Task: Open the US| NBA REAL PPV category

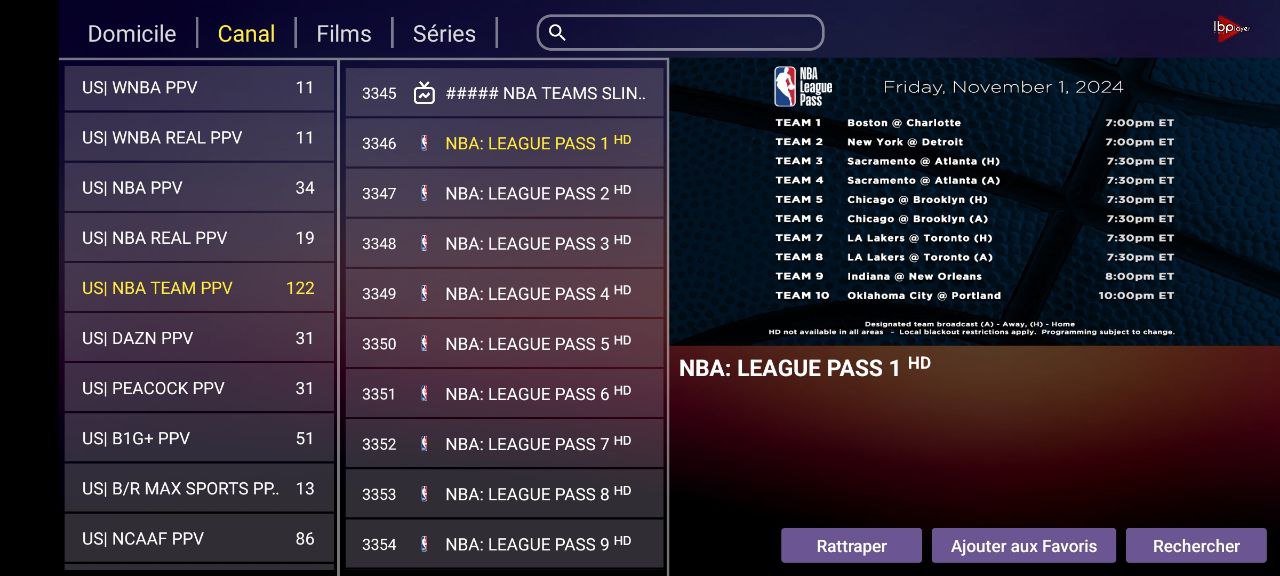Action: [x=199, y=238]
